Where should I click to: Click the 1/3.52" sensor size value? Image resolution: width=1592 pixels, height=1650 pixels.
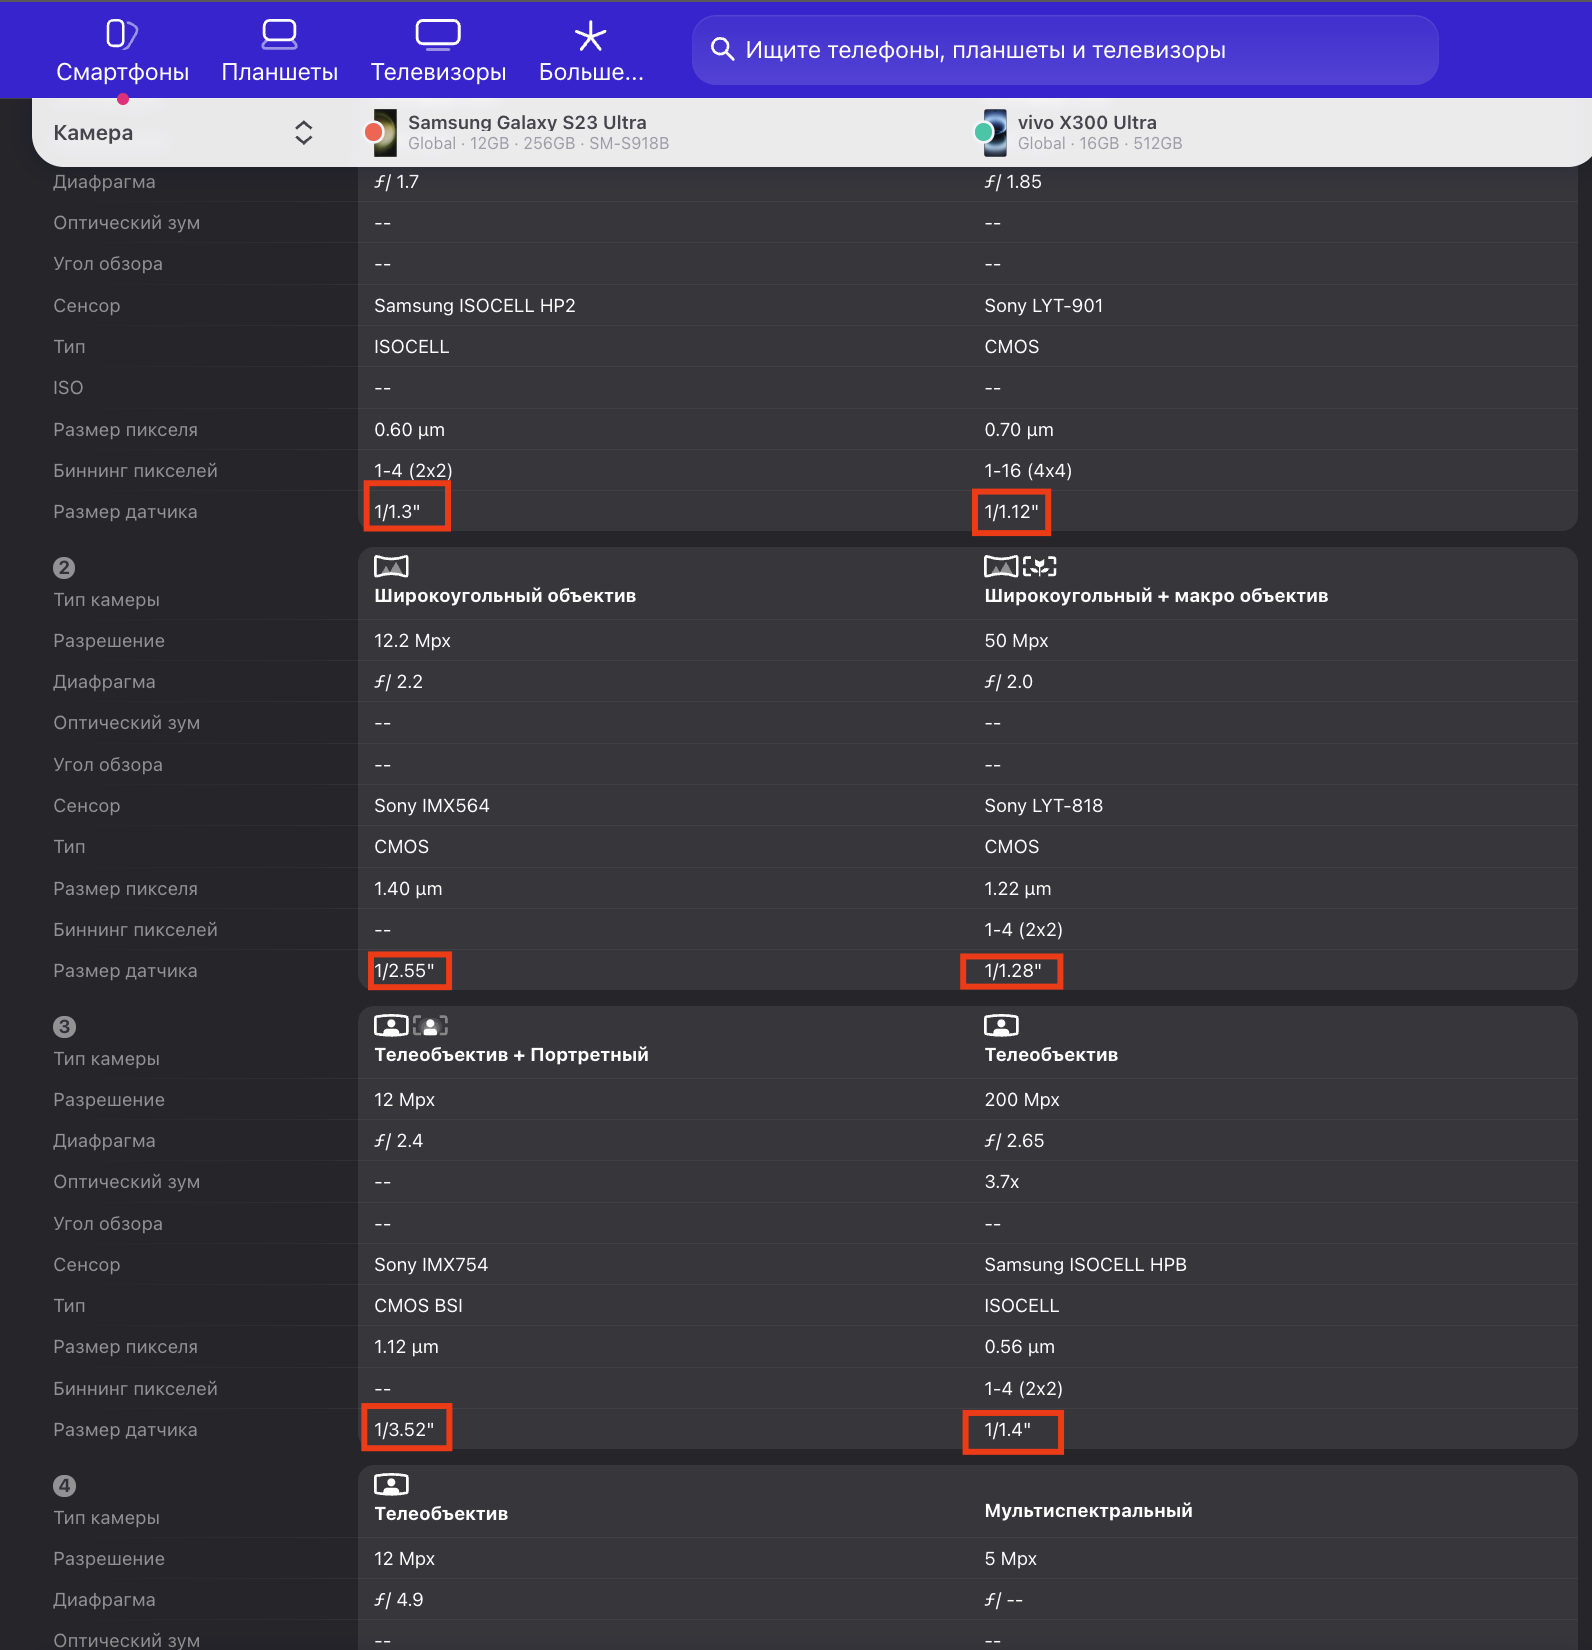click(x=404, y=1430)
